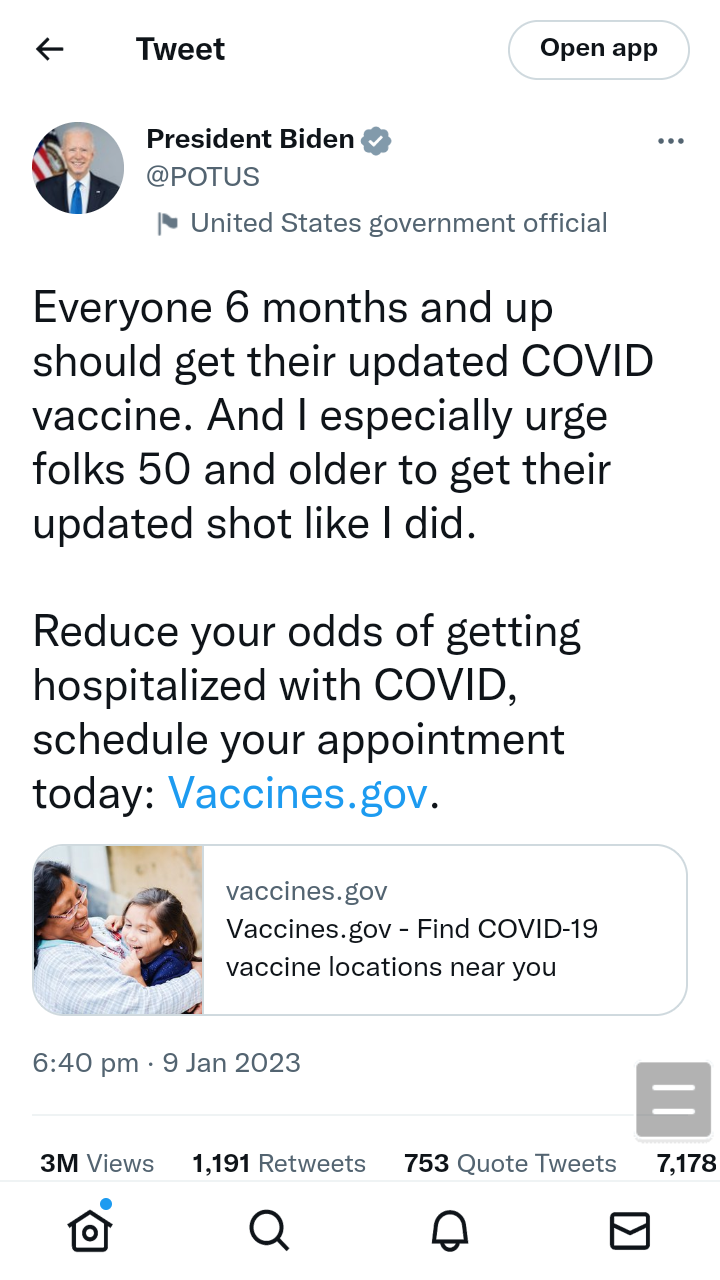Viewport: 720px width, 1280px height.
Task: Open the tweet's three-dot more menu
Action: [671, 141]
